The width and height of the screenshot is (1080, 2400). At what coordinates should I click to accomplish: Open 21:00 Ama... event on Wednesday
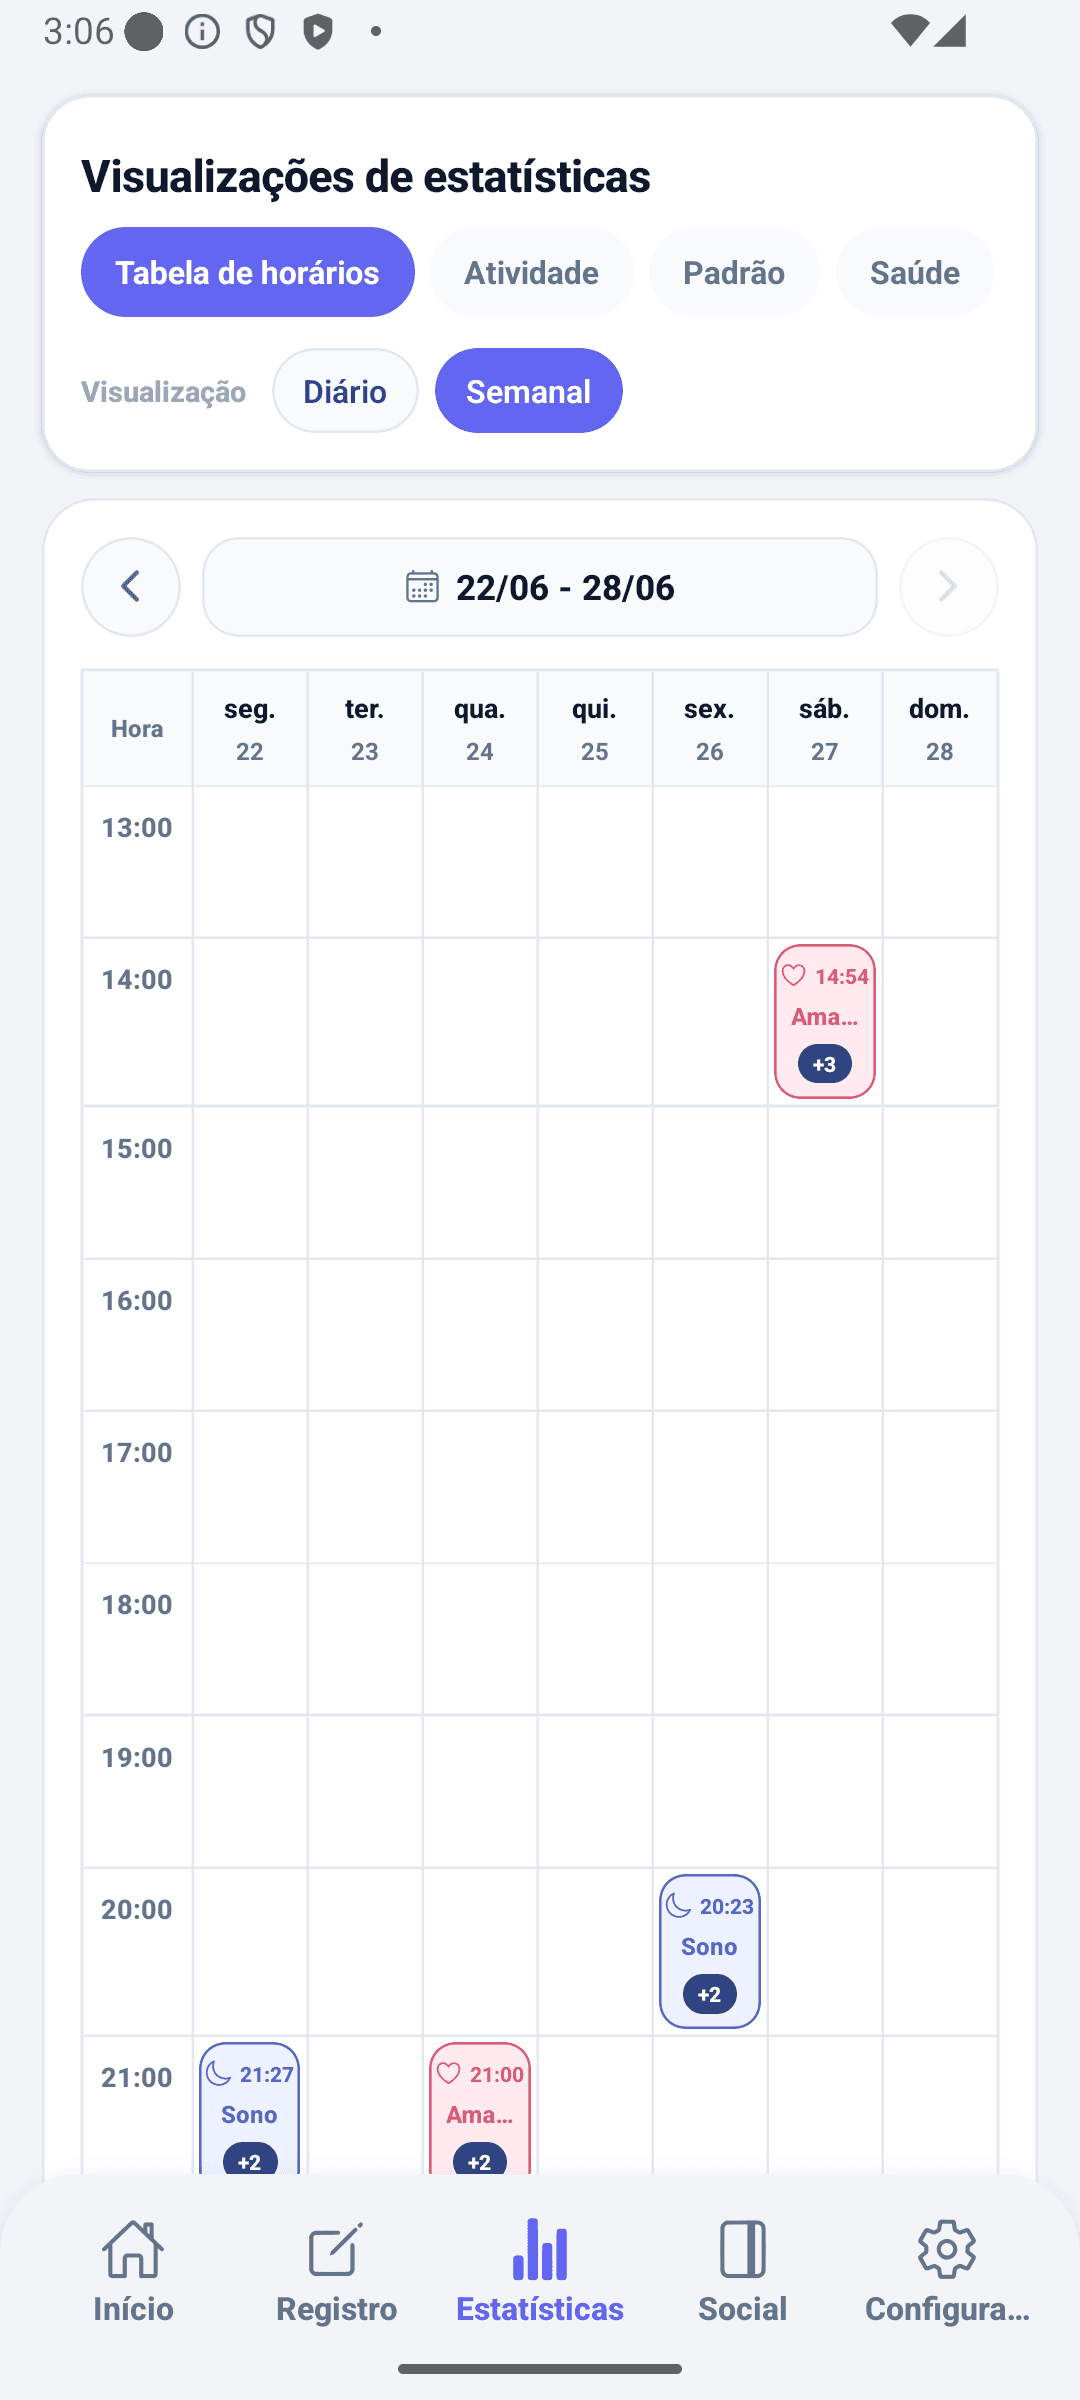coord(480,2108)
